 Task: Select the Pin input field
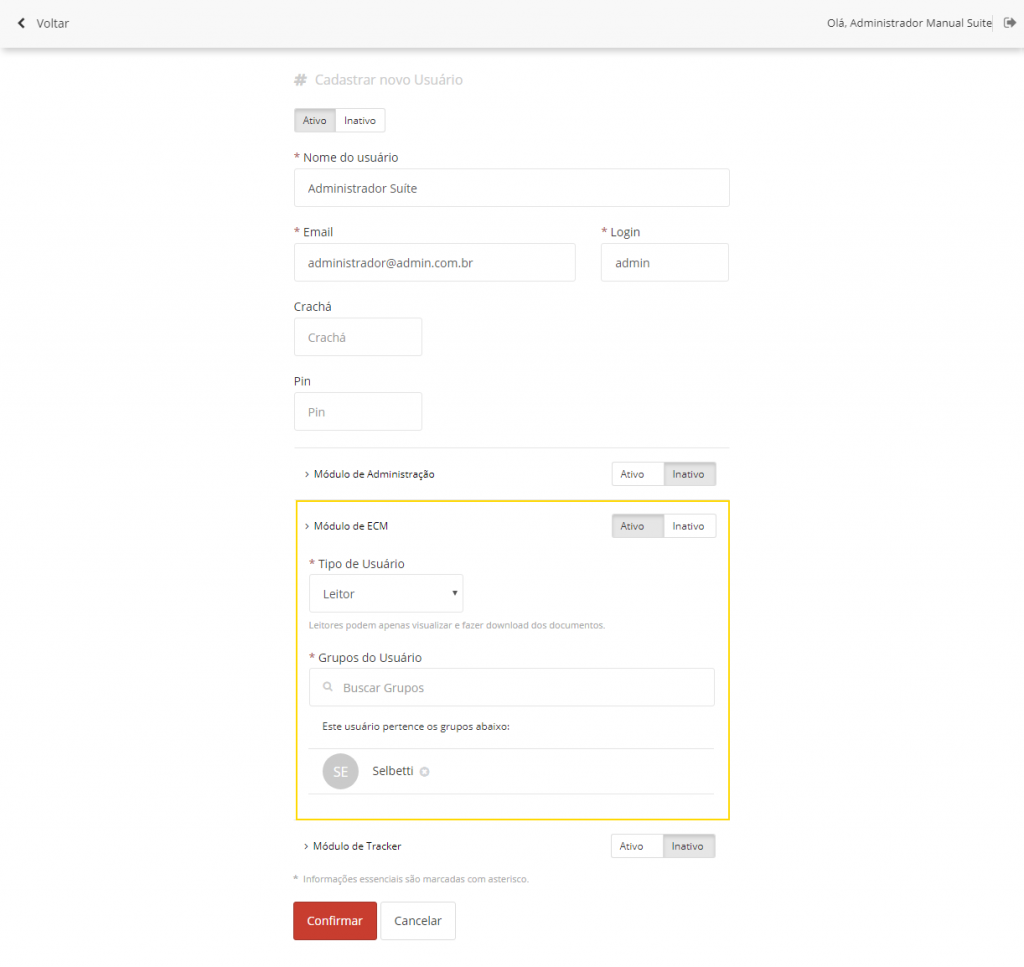coord(358,411)
